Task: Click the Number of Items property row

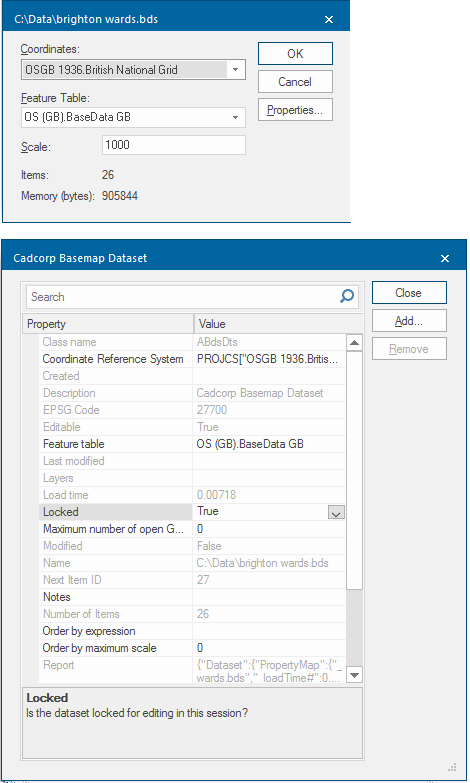Action: pyautogui.click(x=192, y=614)
